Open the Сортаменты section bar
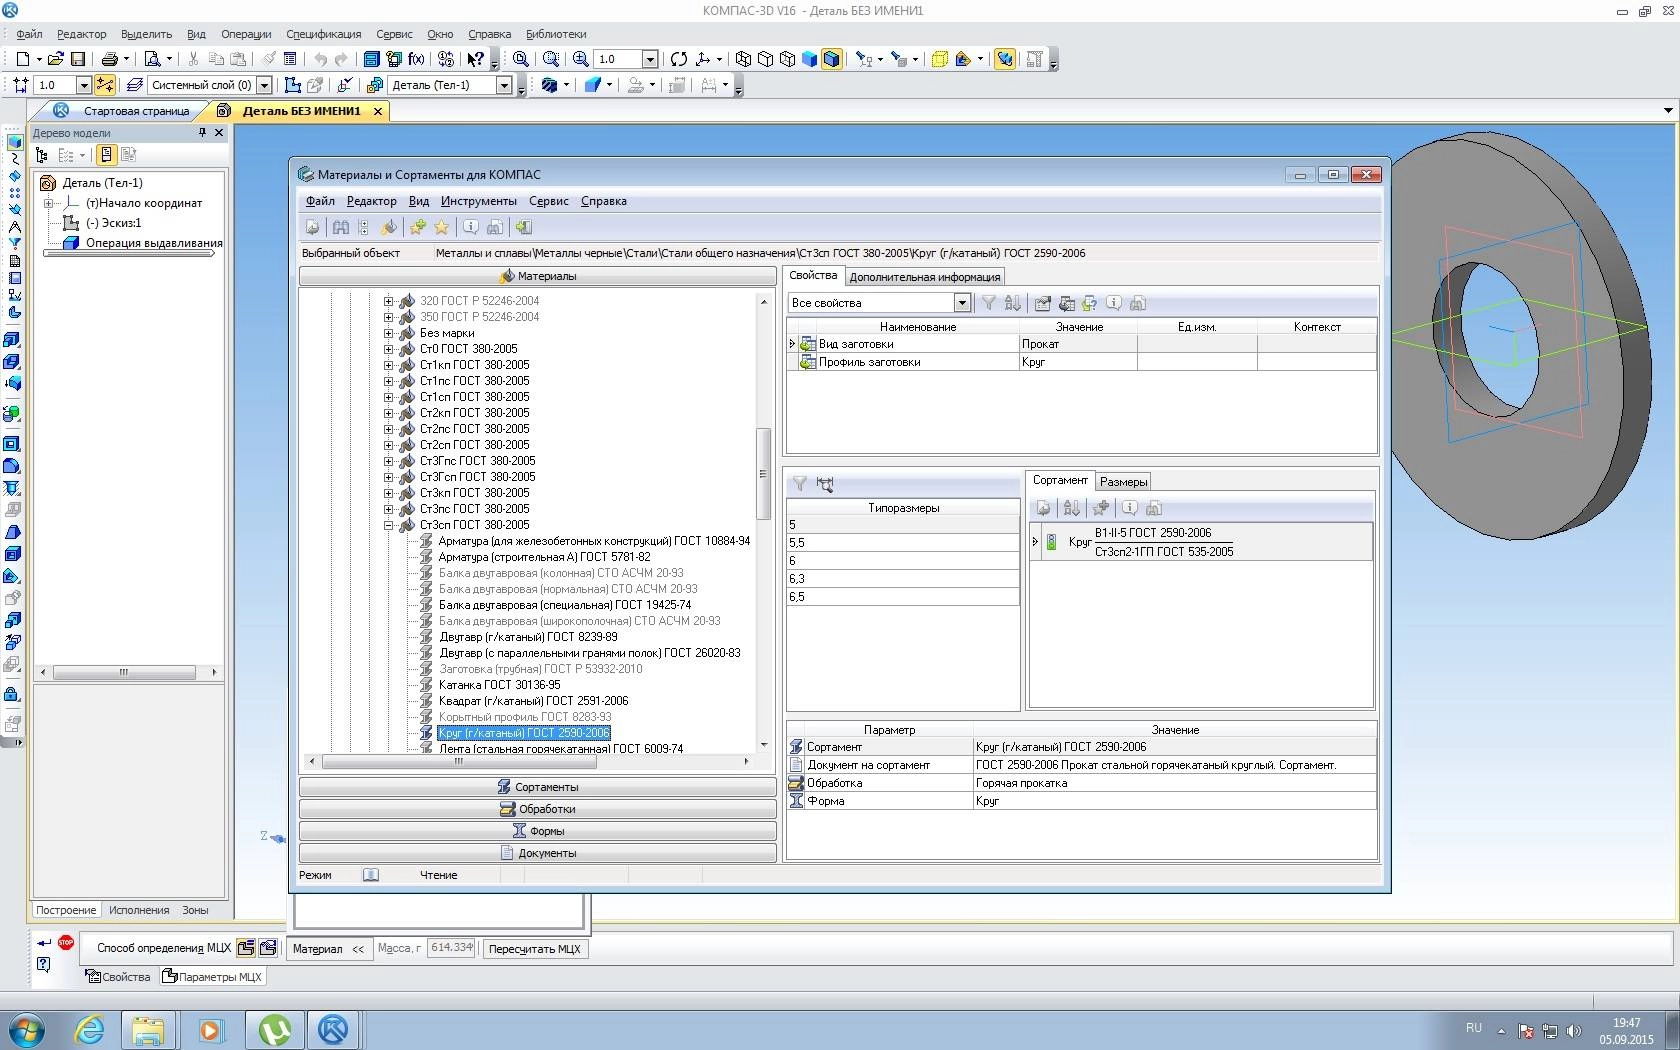This screenshot has width=1680, height=1050. pos(538,787)
